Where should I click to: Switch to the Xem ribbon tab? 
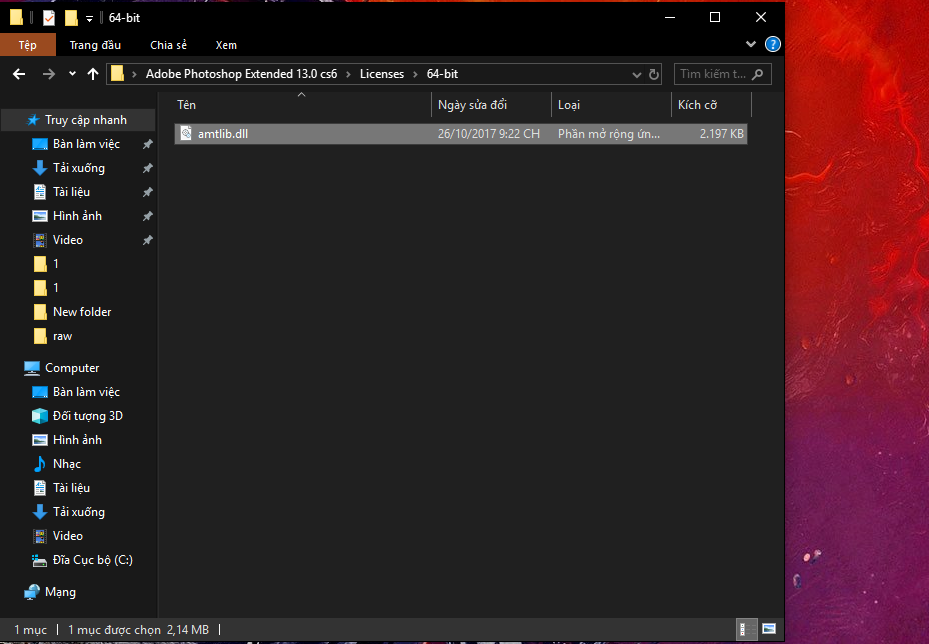226,45
